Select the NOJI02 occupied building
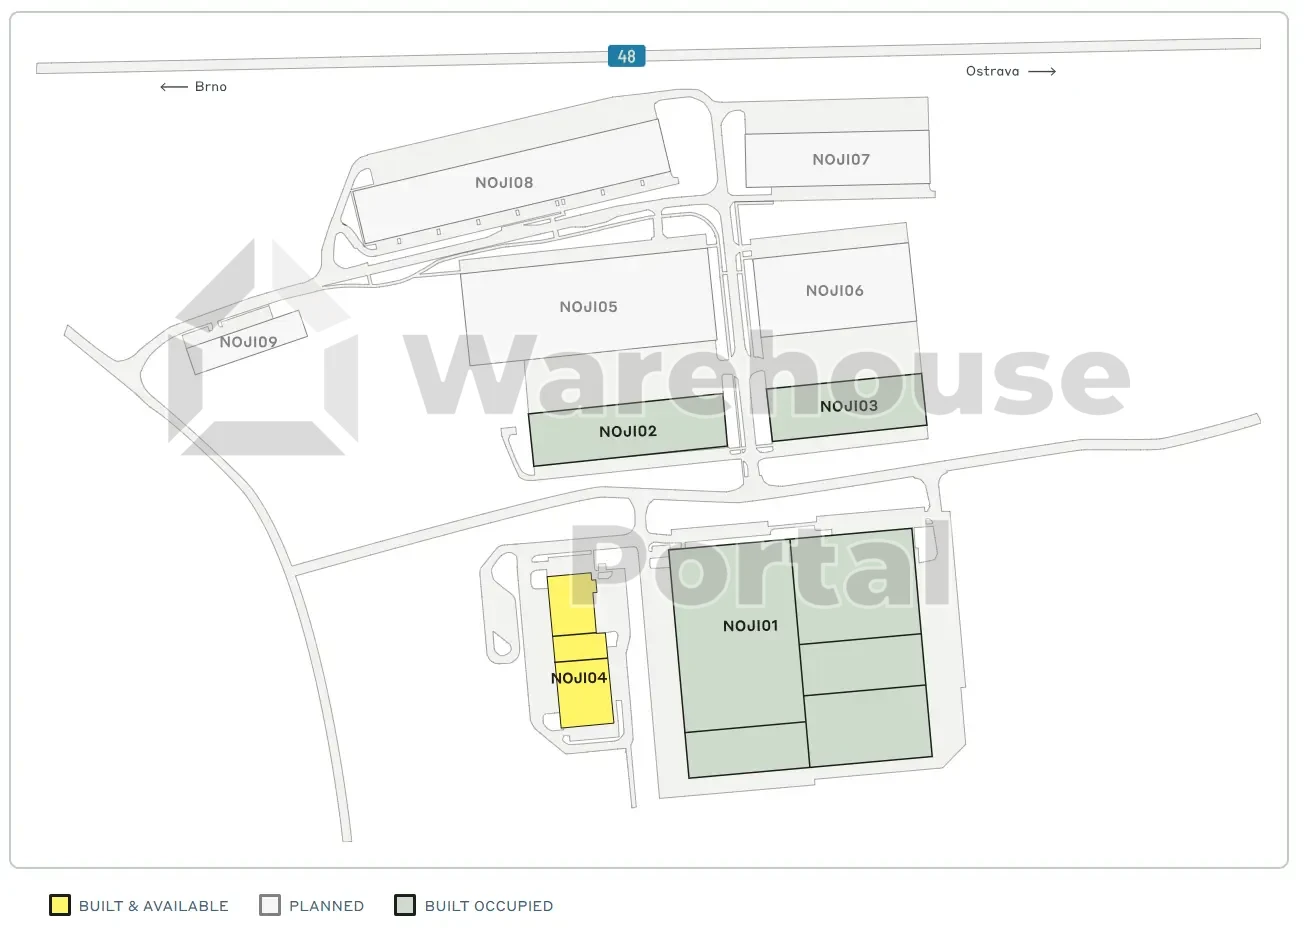 (x=628, y=432)
